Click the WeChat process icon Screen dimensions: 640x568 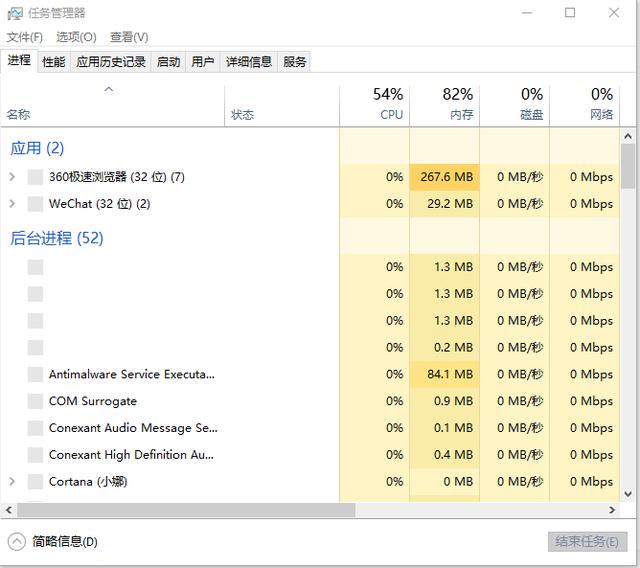click(36, 204)
